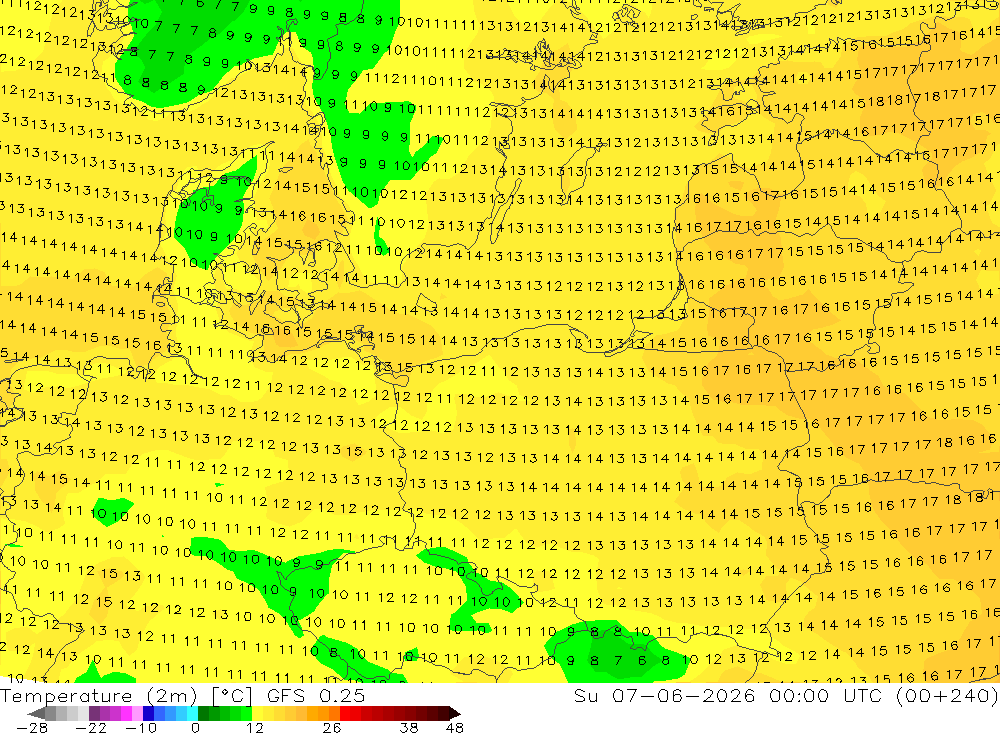
Task: Click the 48 legend scale value
Action: (454, 727)
